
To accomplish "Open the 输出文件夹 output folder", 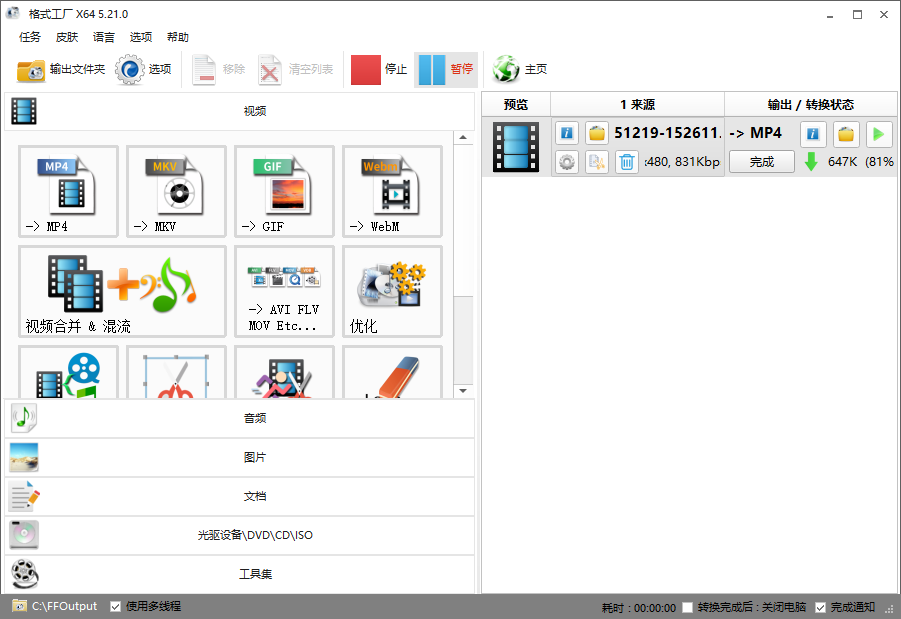I will (x=61, y=70).
